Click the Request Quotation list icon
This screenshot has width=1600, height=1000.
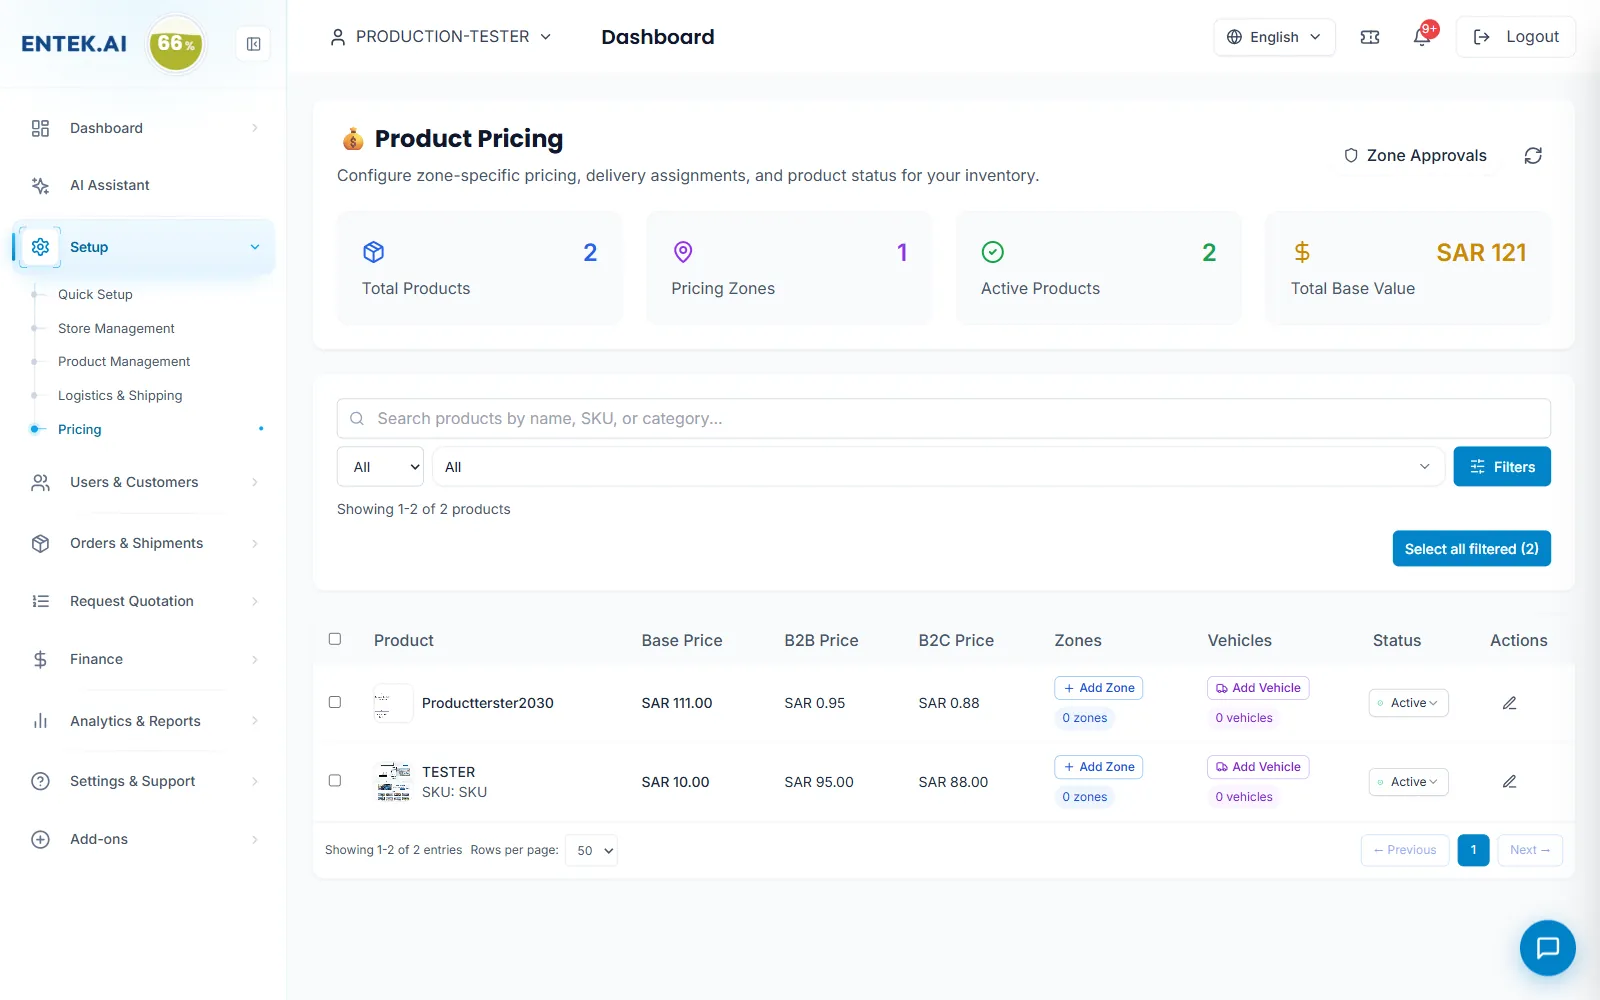click(x=40, y=601)
